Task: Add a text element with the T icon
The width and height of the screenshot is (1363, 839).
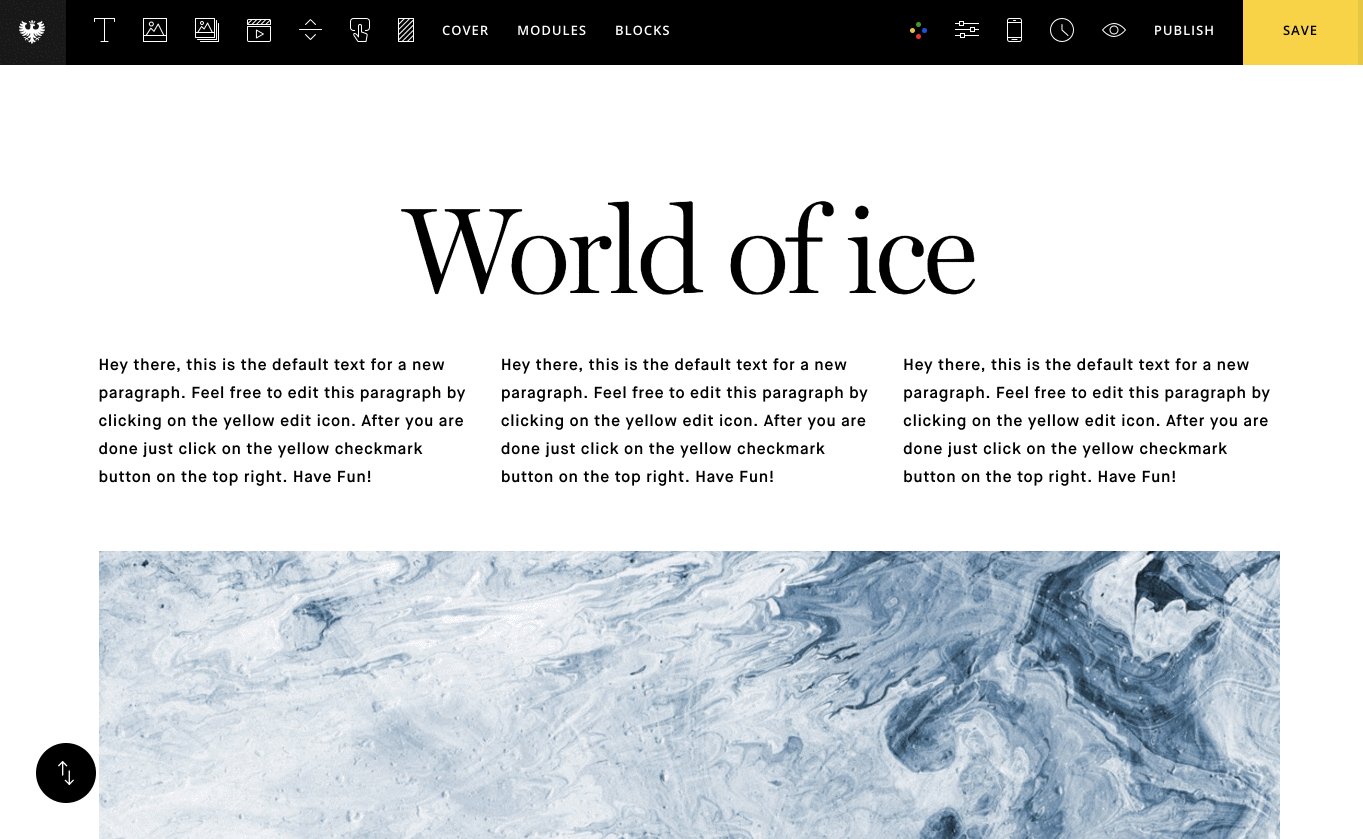Action: (x=104, y=31)
